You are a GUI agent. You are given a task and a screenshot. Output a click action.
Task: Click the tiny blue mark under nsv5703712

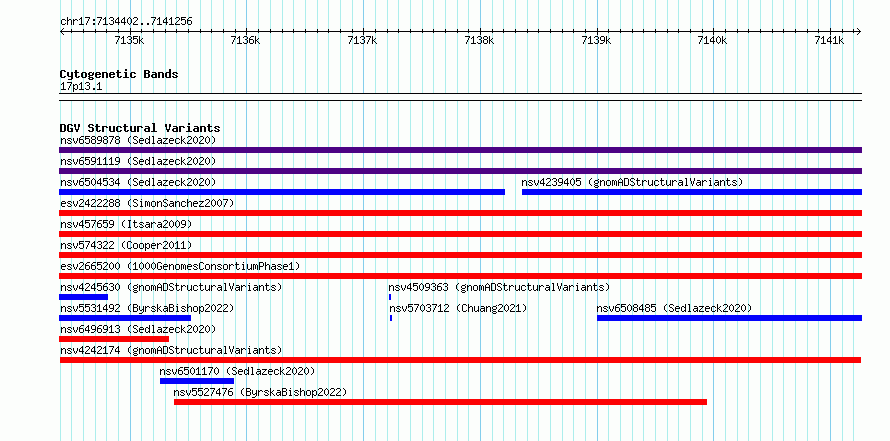click(391, 318)
